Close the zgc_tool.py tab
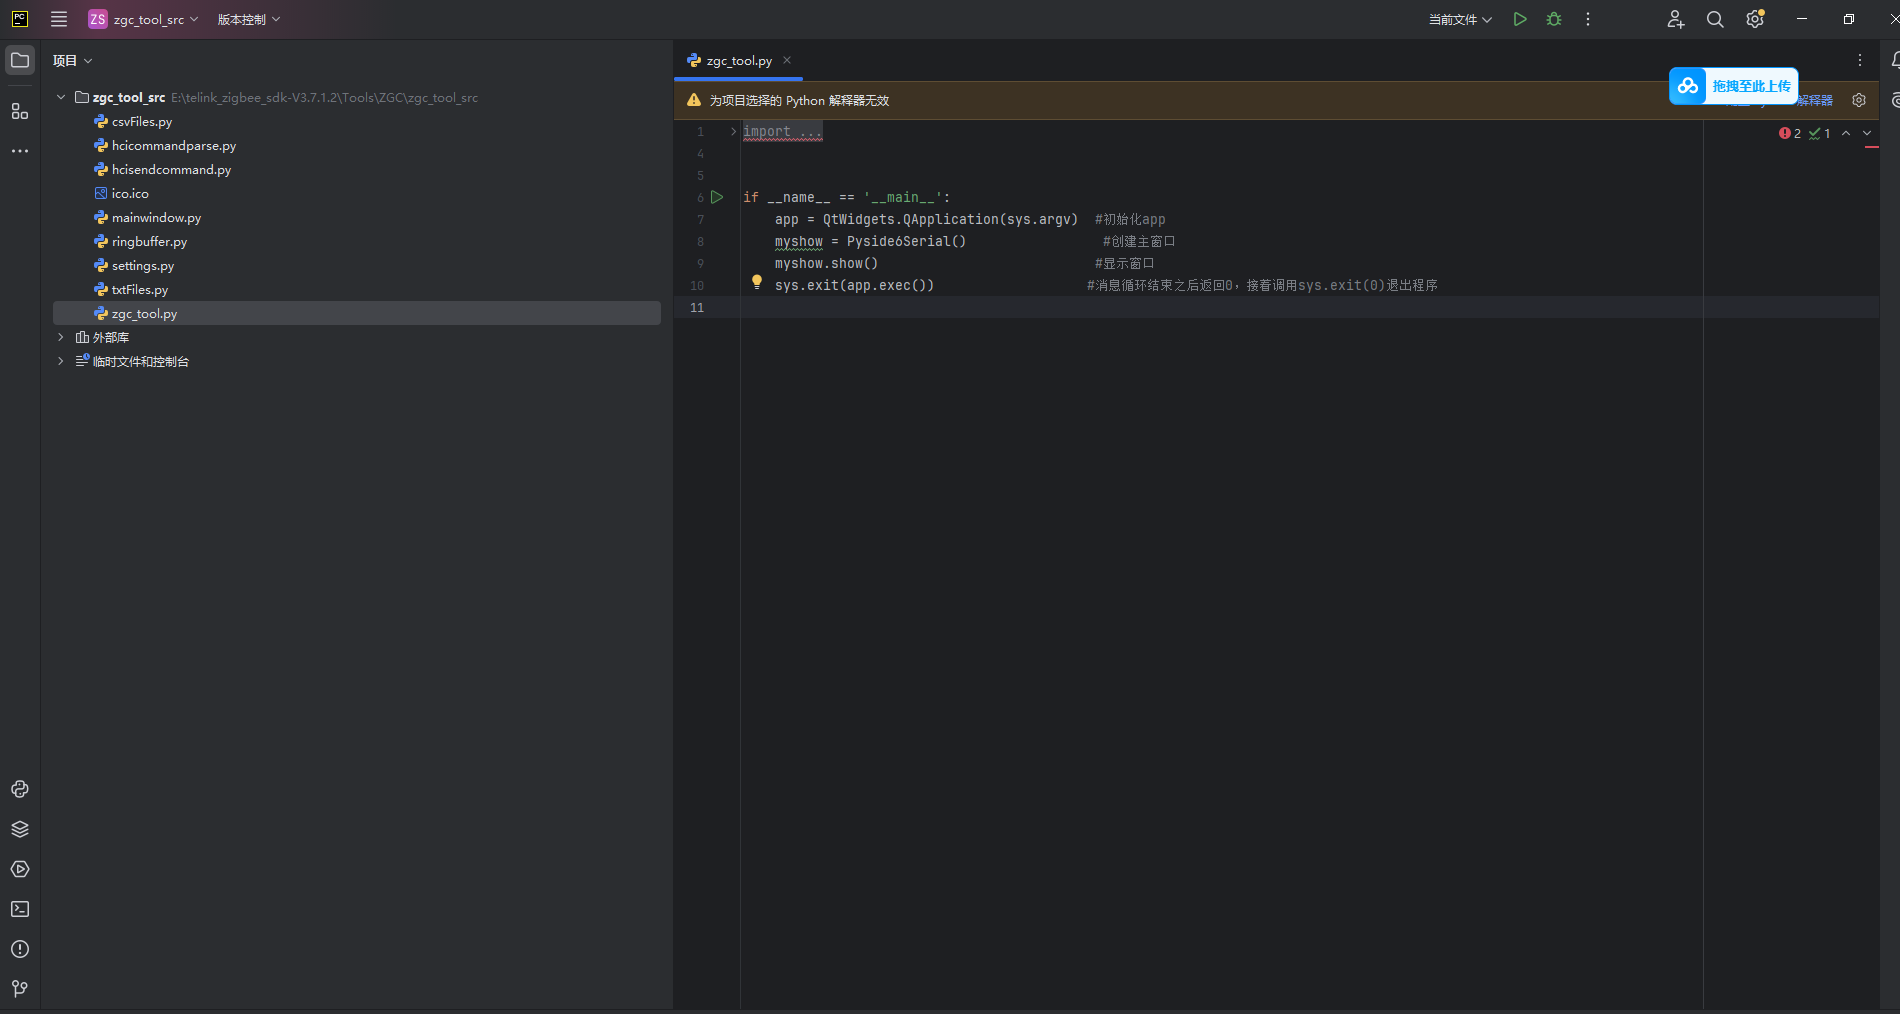Image resolution: width=1900 pixels, height=1014 pixels. (x=787, y=60)
